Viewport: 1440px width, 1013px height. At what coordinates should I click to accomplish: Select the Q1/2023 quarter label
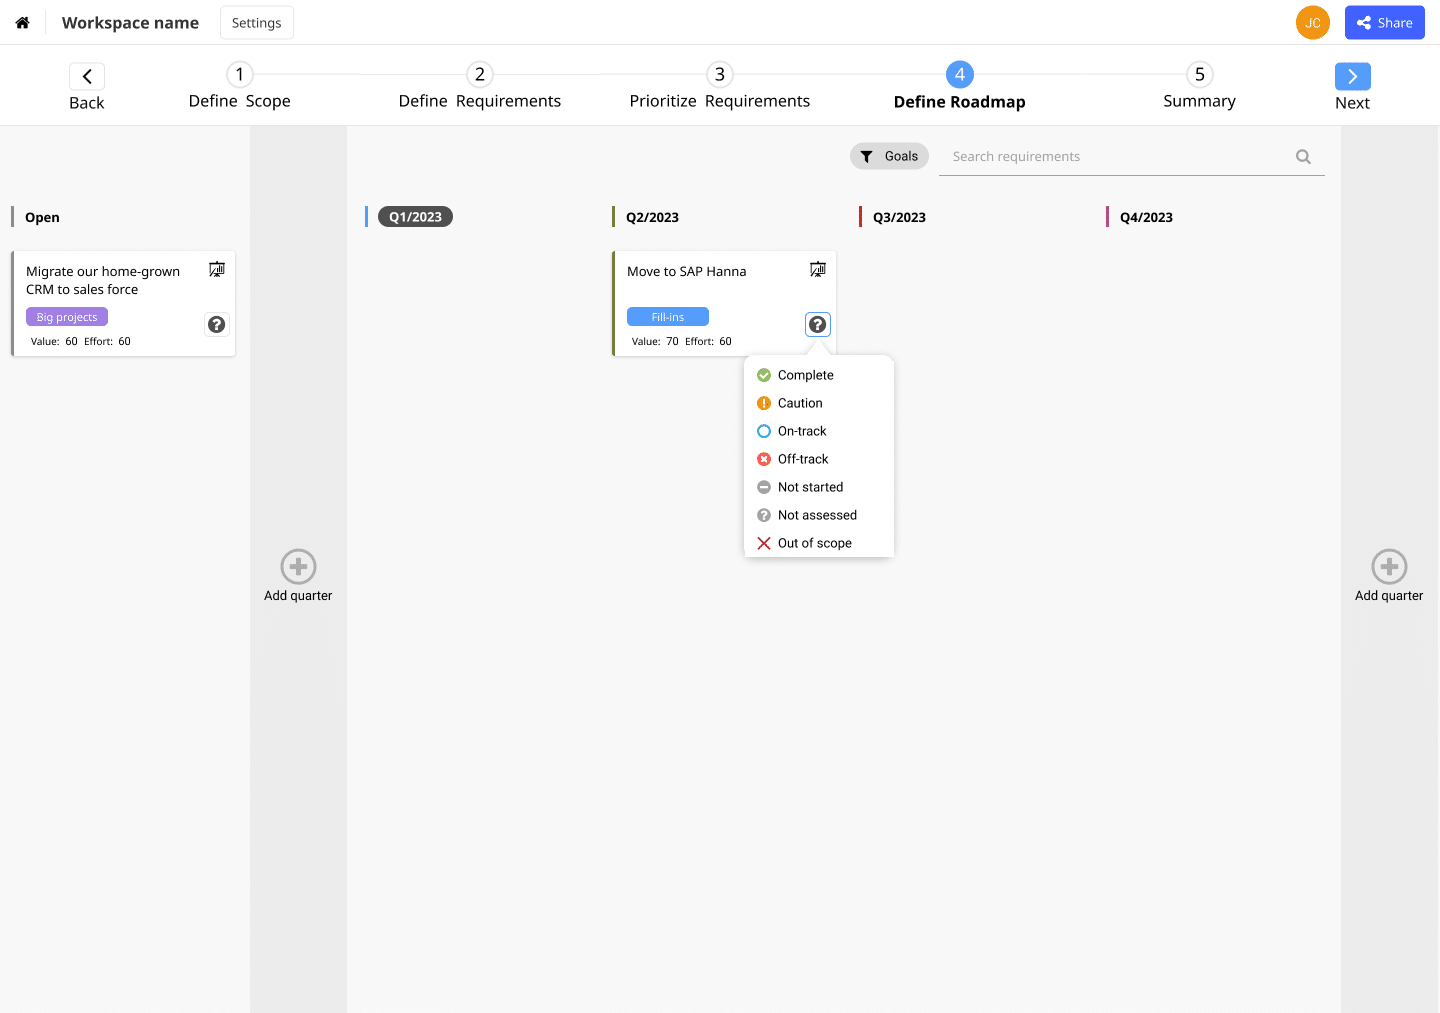[x=415, y=217]
